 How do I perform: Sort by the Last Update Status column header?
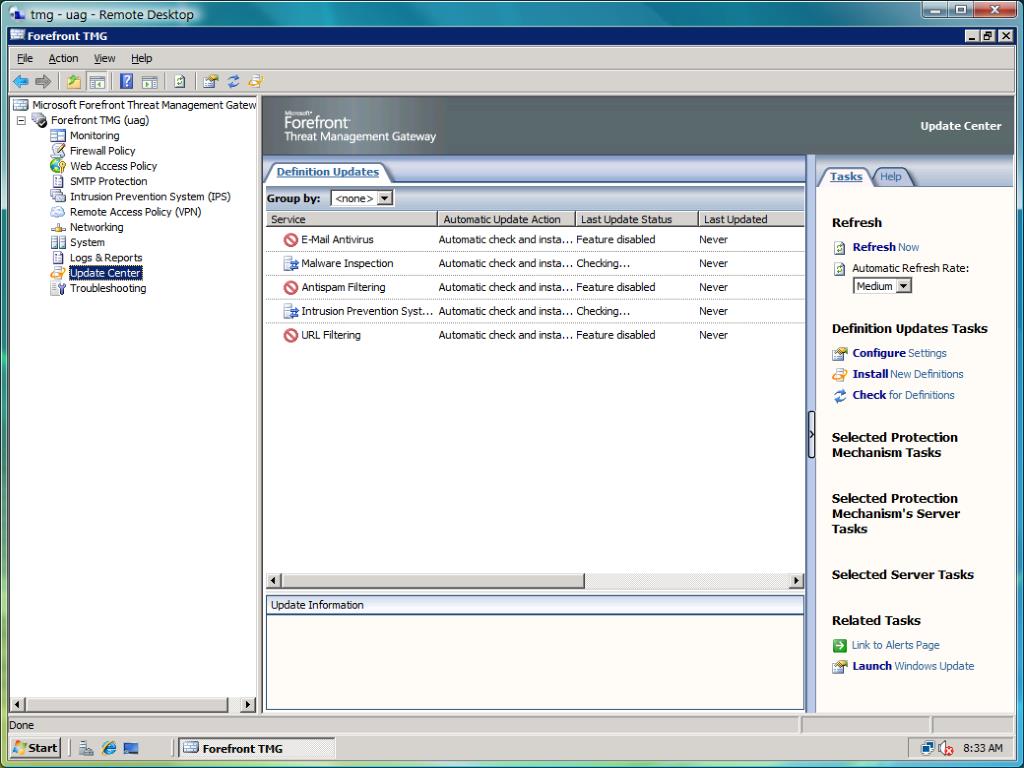point(637,219)
